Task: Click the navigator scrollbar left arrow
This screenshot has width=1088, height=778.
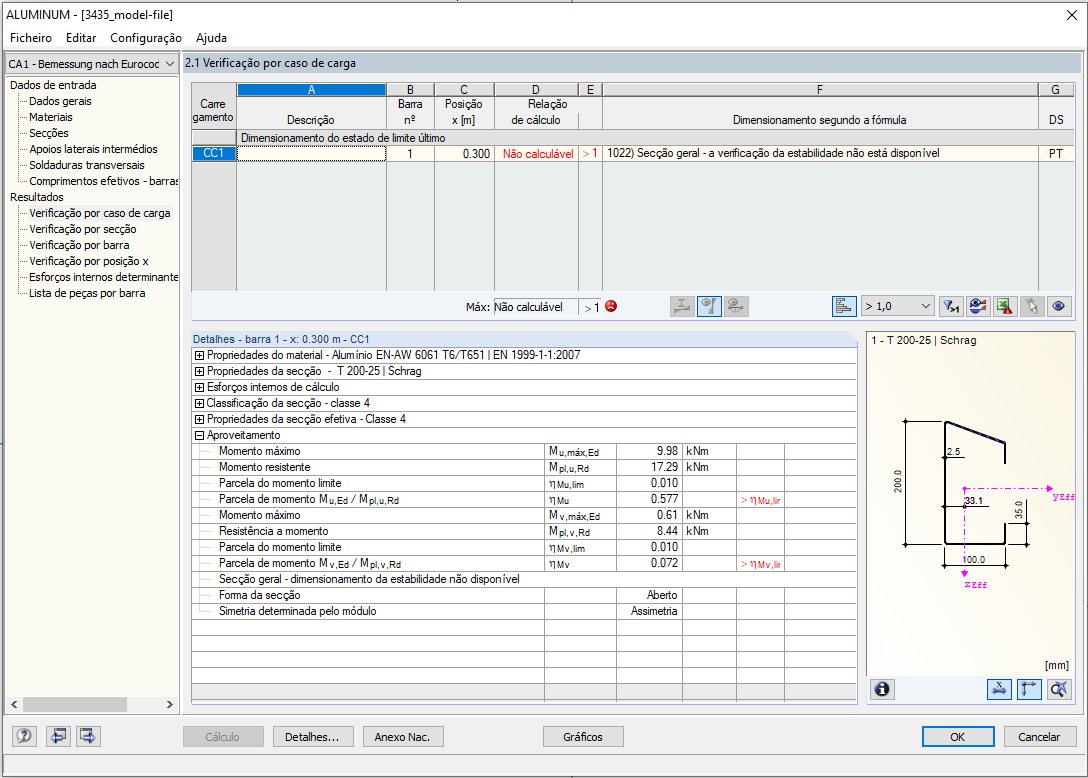Action: pyautogui.click(x=14, y=704)
